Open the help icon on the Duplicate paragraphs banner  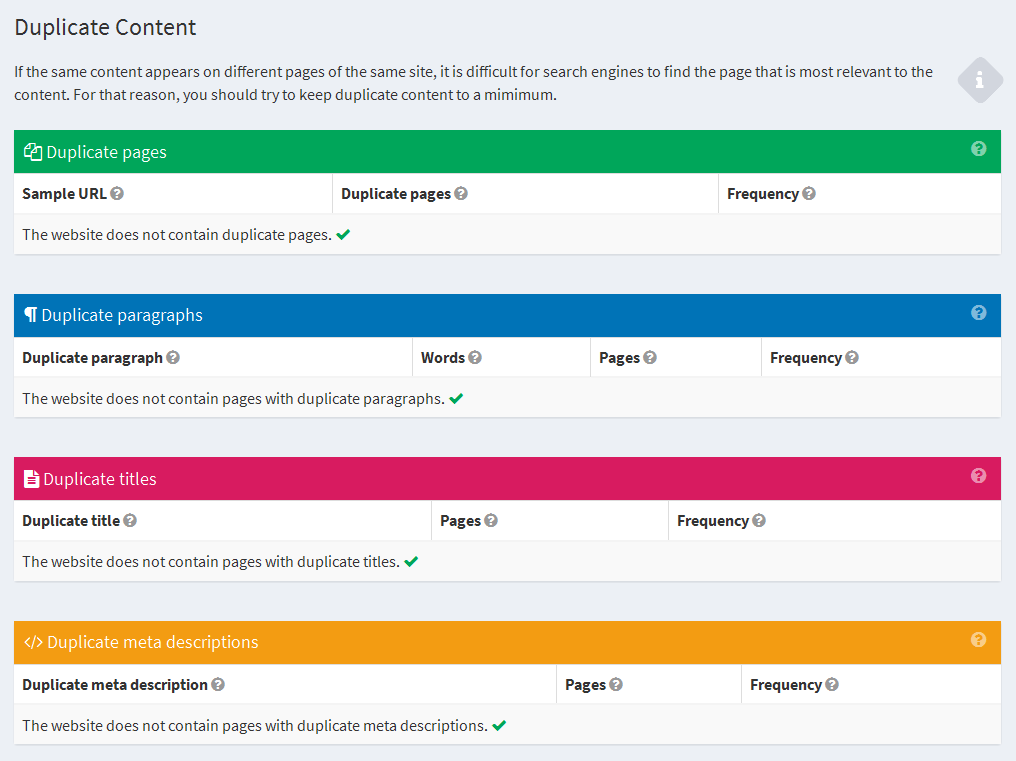[979, 314]
